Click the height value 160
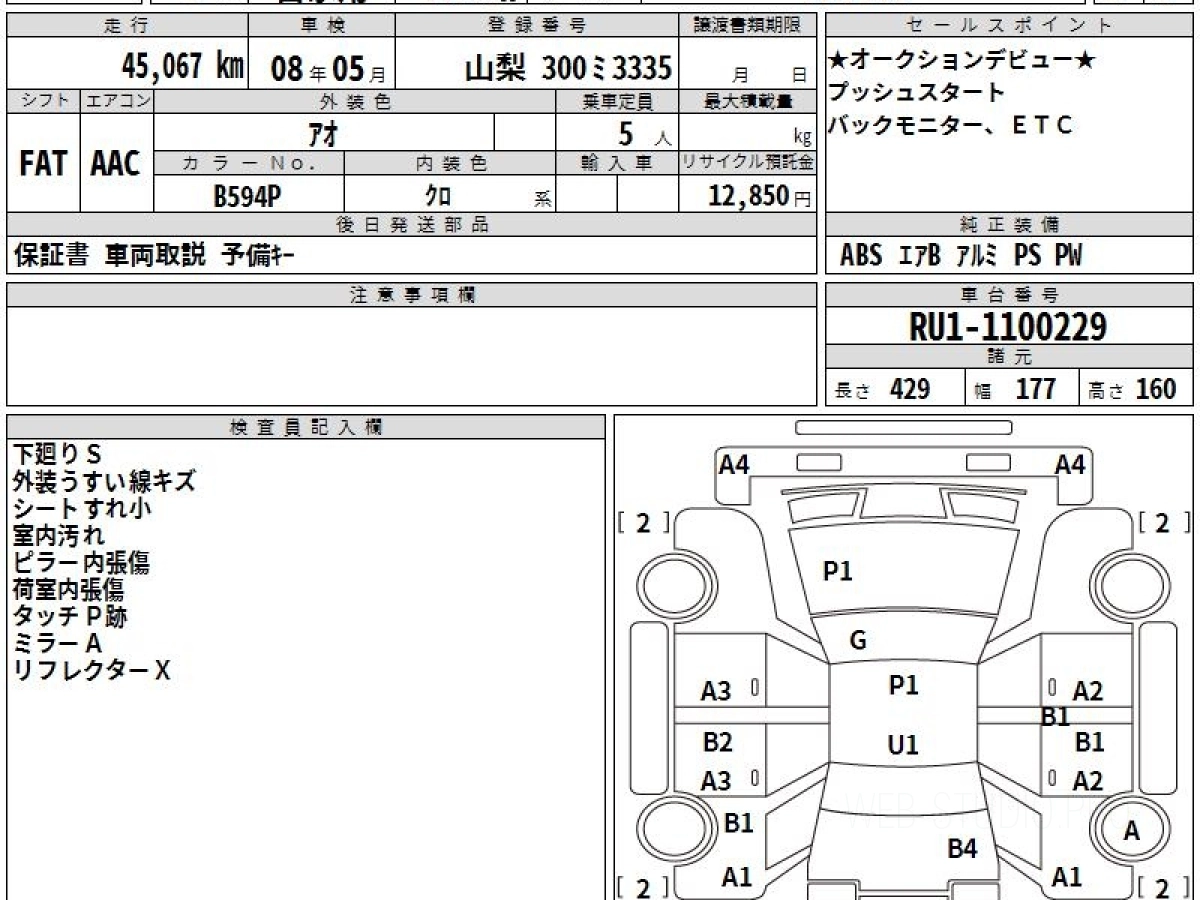 pos(1156,389)
